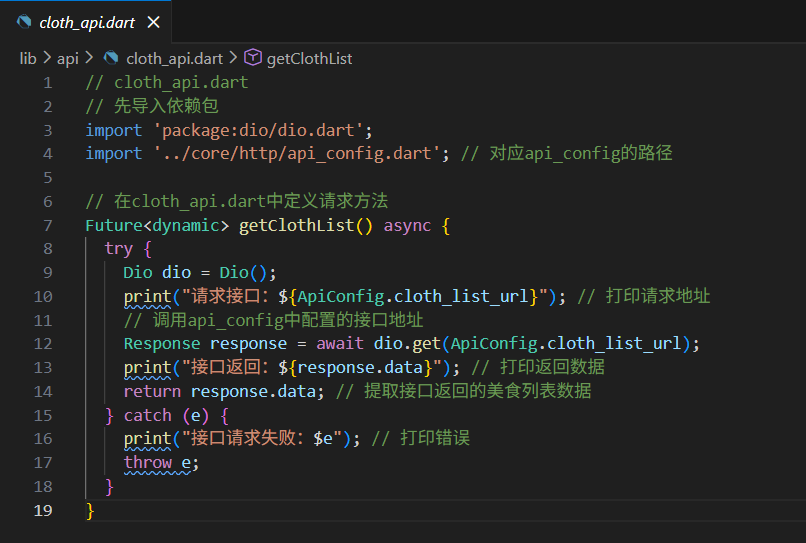
Task: Click the comment '// cloth_api.dart' on line 1
Action: [167, 82]
